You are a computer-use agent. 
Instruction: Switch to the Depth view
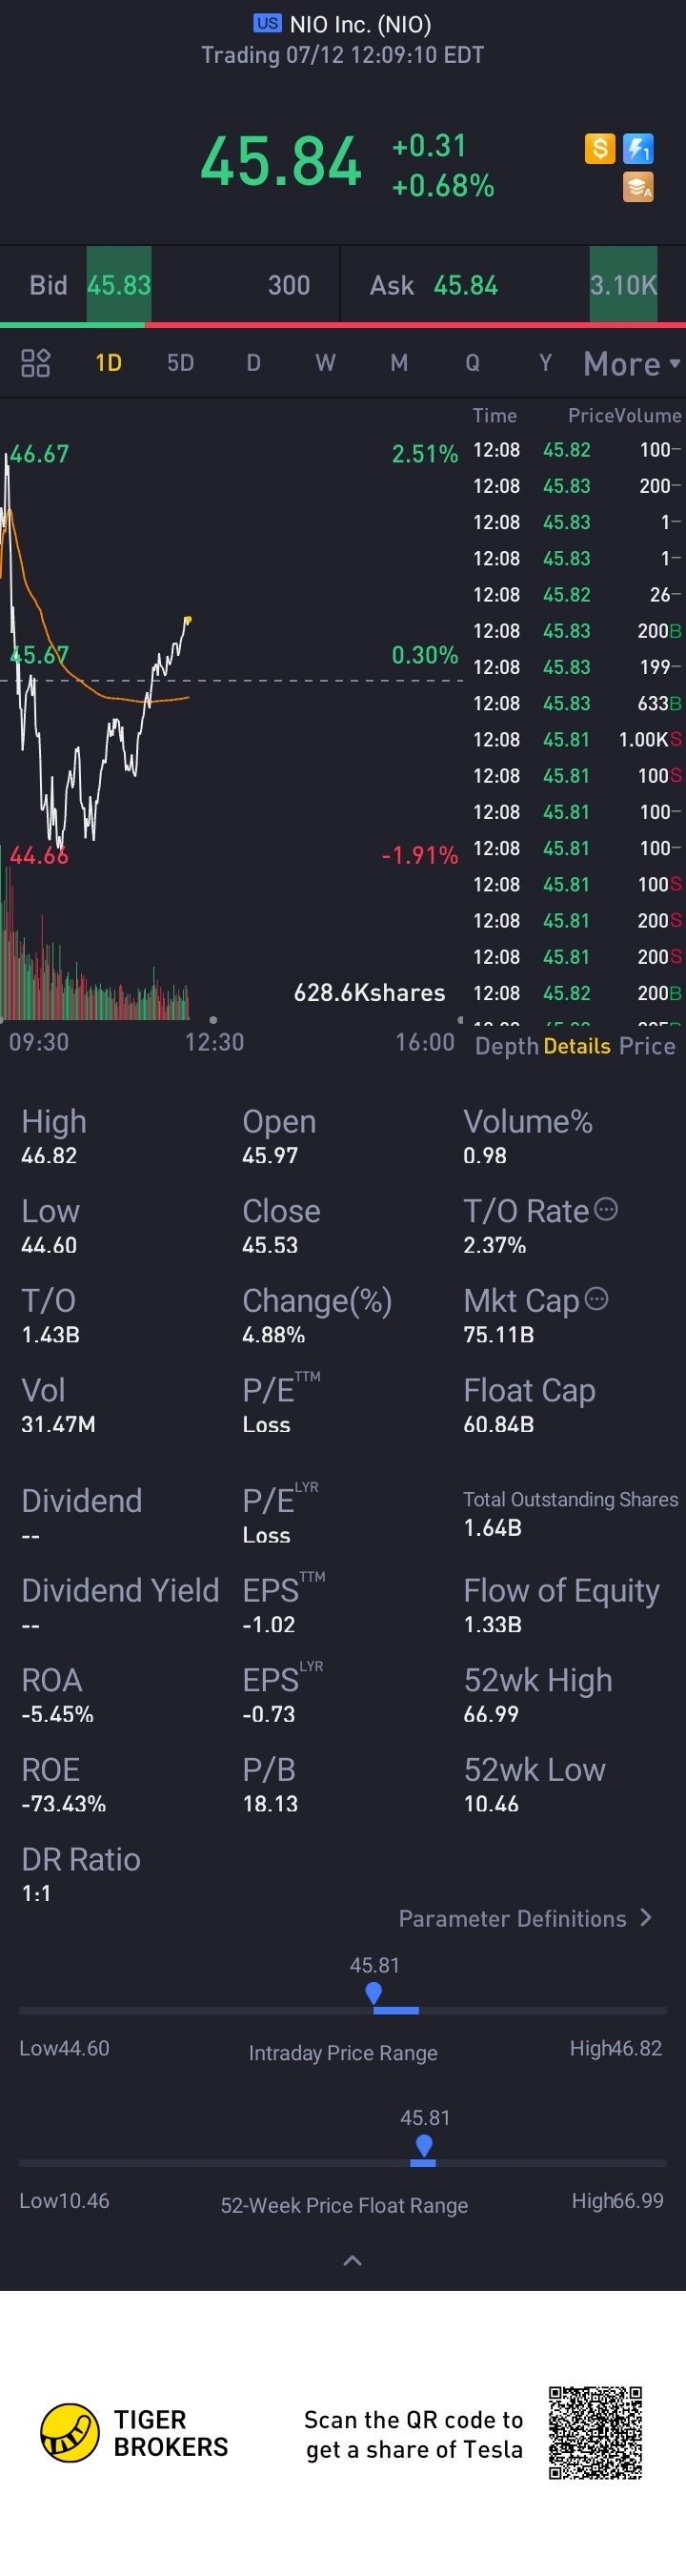coord(506,1046)
